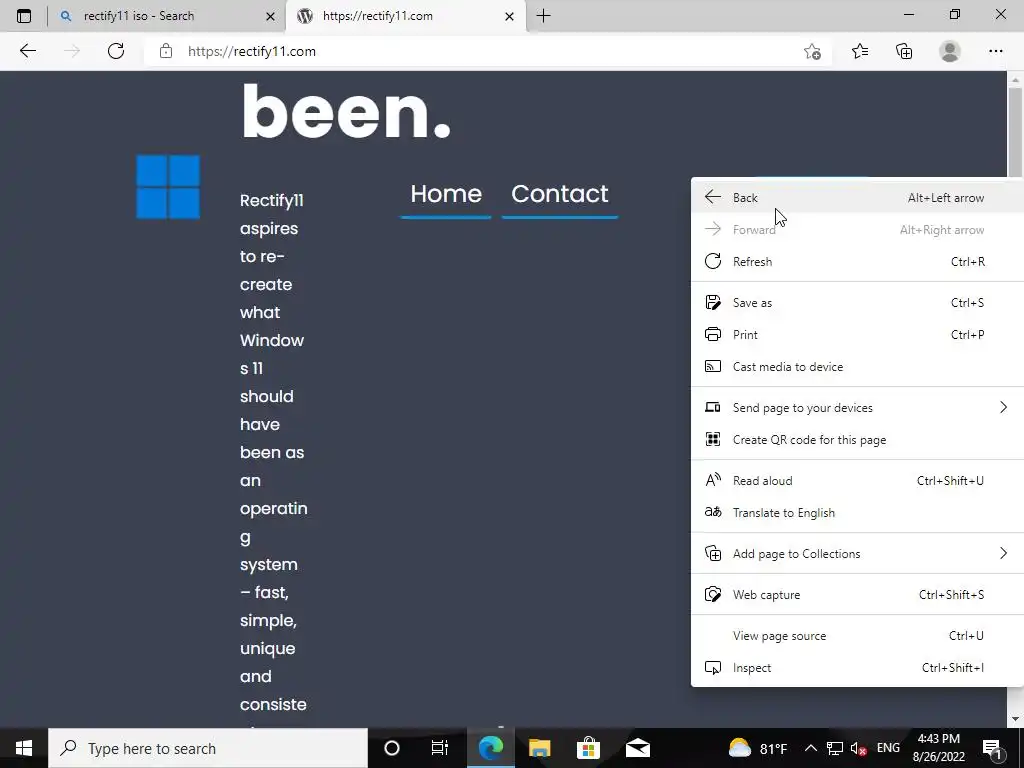The image size is (1024, 768).
Task: View site information lock icon
Action: [x=166, y=51]
